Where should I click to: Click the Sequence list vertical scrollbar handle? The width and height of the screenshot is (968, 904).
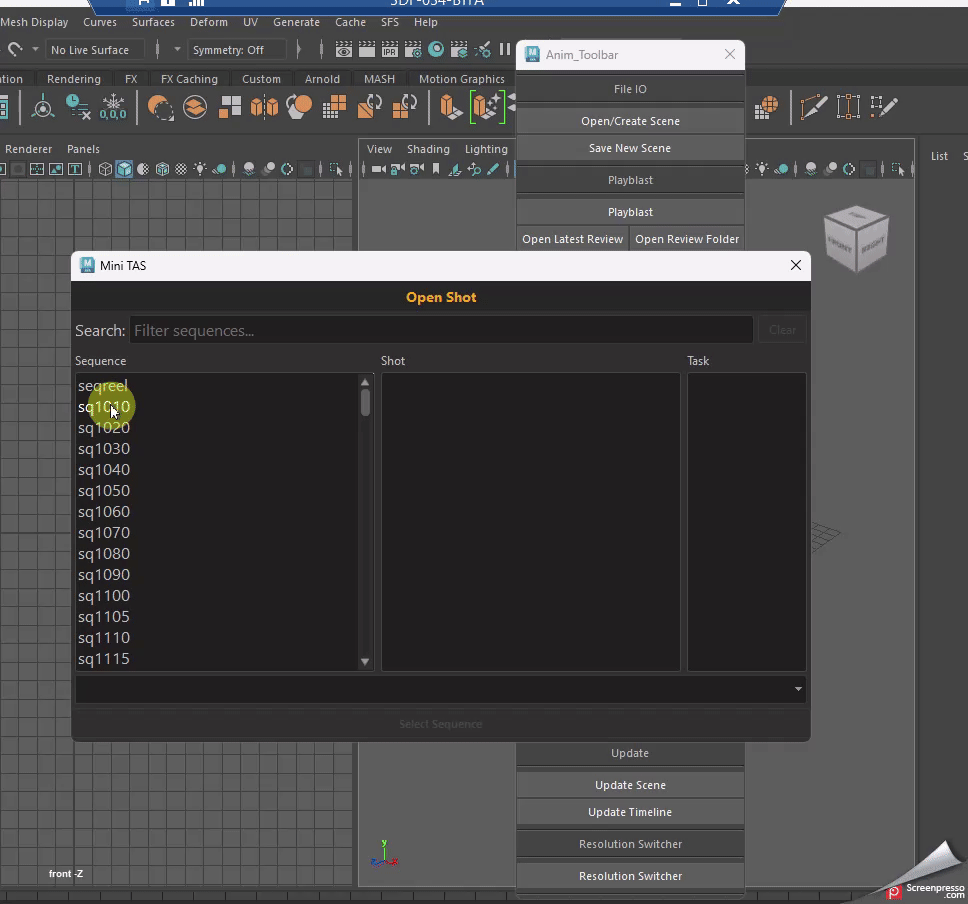coord(365,403)
